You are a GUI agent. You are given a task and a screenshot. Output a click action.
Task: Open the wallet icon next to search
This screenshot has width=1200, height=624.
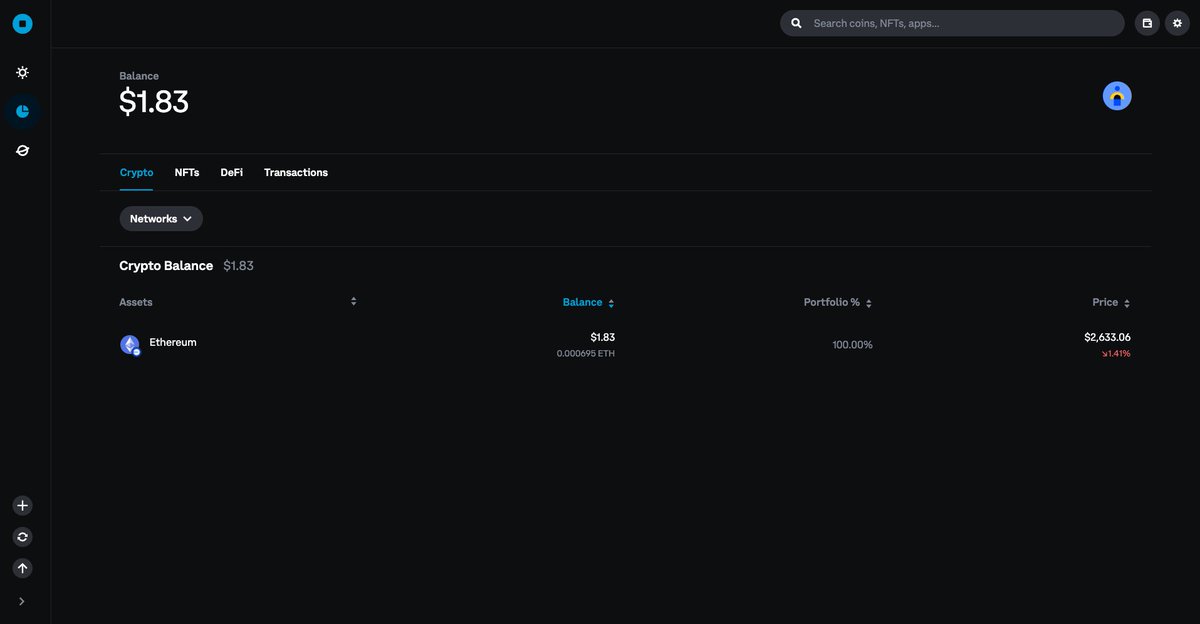[1147, 23]
